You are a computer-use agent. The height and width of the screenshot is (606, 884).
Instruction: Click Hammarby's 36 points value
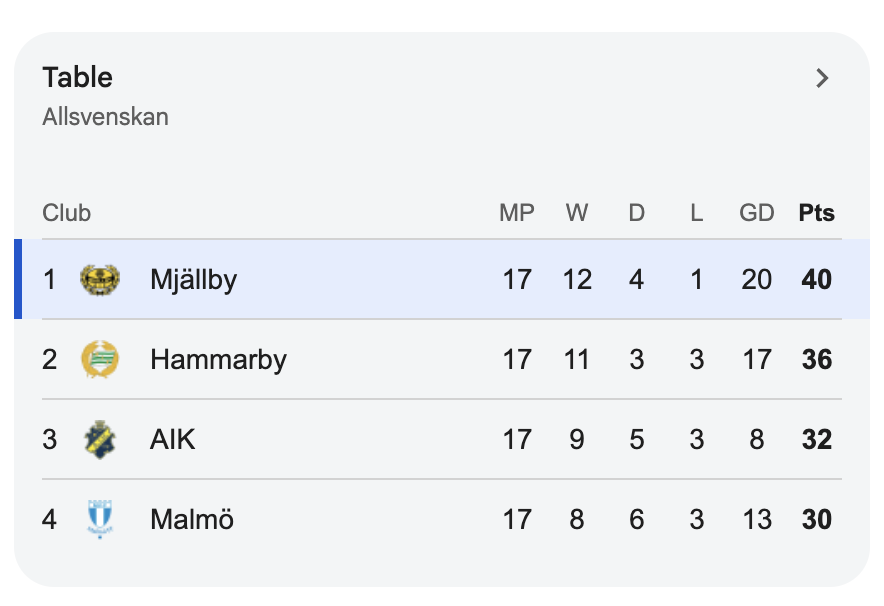pyautogui.click(x=816, y=360)
